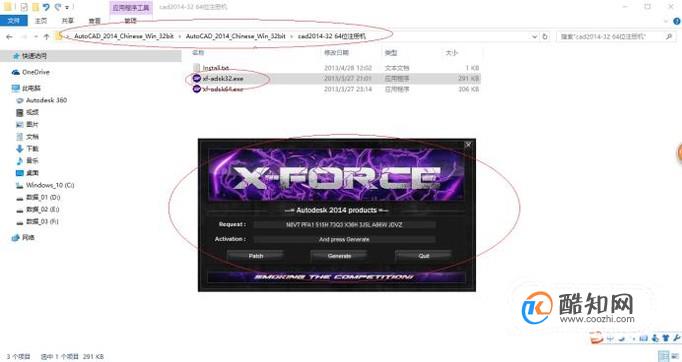This screenshot has height=362, width=682.
Task: Select the xf-adsk64.exe file icon
Action: click(197, 89)
